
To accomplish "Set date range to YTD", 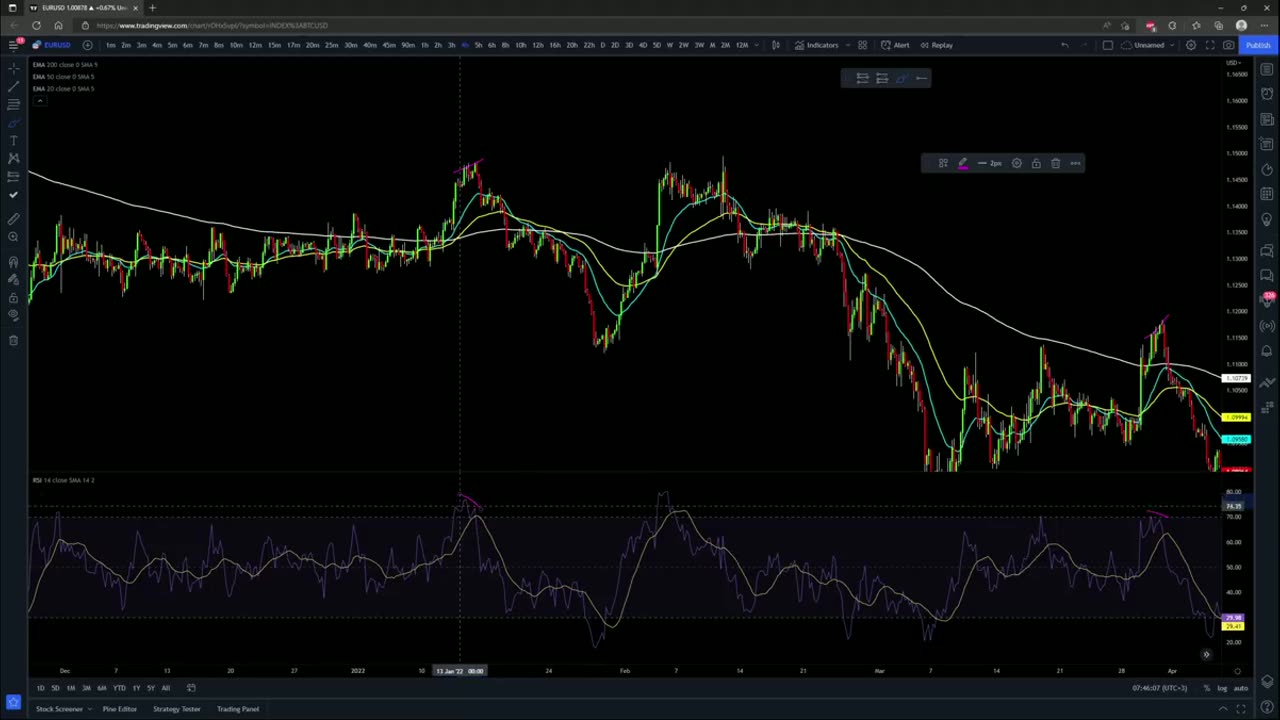I will tap(119, 688).
